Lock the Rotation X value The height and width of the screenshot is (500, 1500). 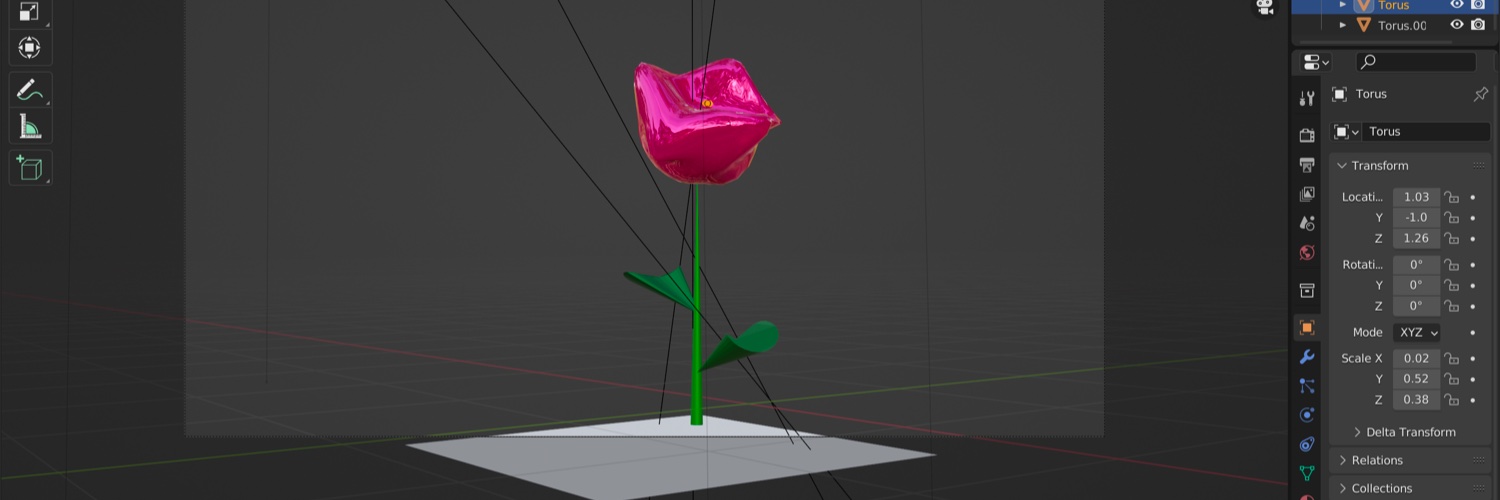[1451, 265]
